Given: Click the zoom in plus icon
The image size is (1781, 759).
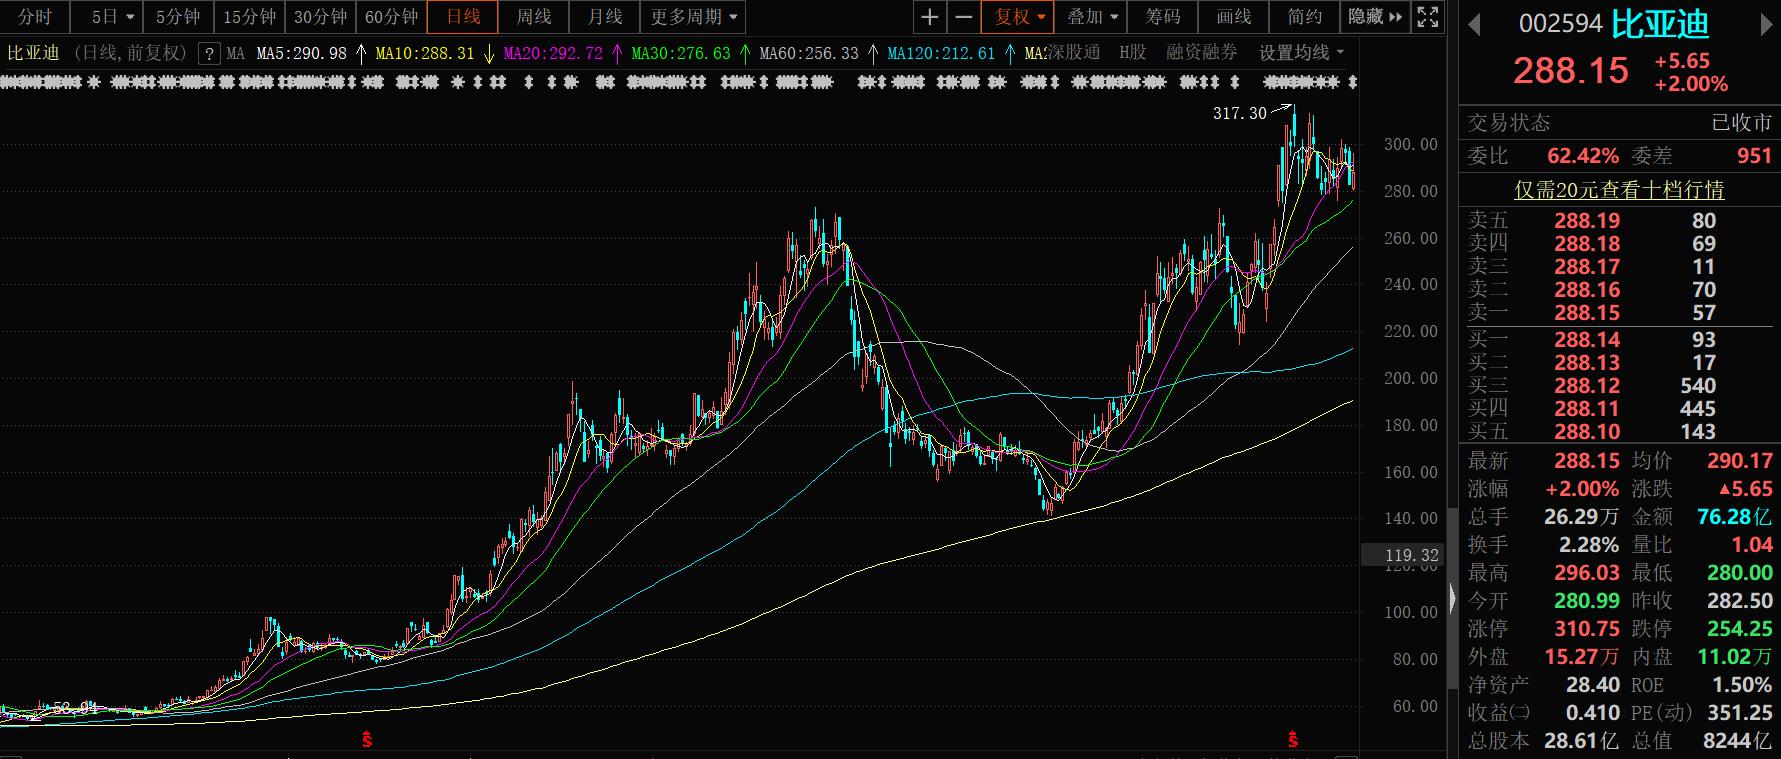Looking at the screenshot, I should (x=930, y=17).
